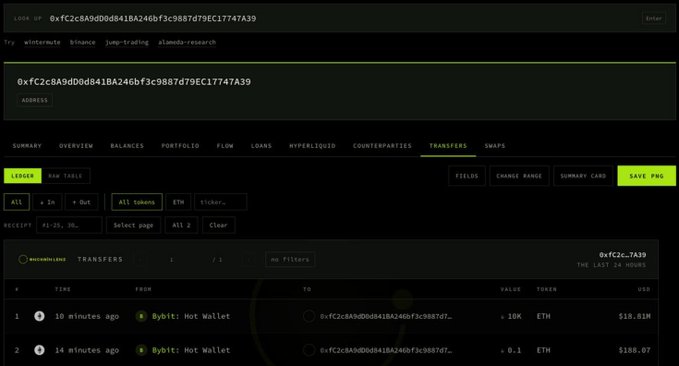The width and height of the screenshot is (679, 366).
Task: Click the USD column header
Action: (x=644, y=289)
